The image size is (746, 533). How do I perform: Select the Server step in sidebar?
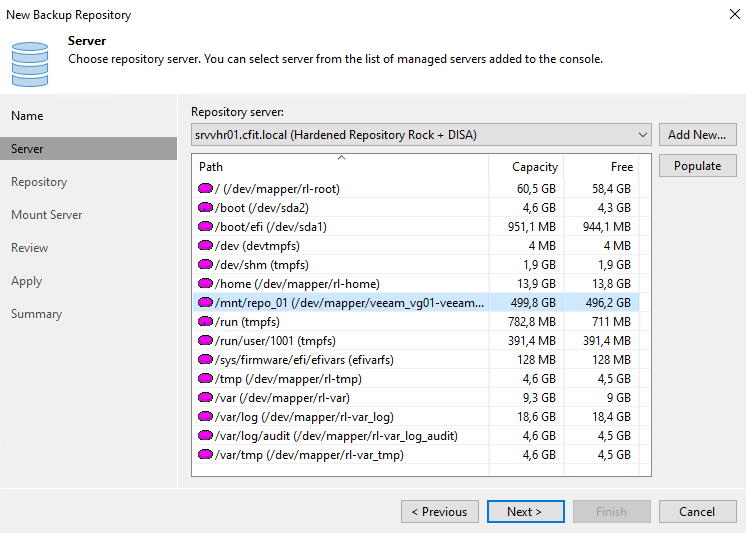coord(27,149)
